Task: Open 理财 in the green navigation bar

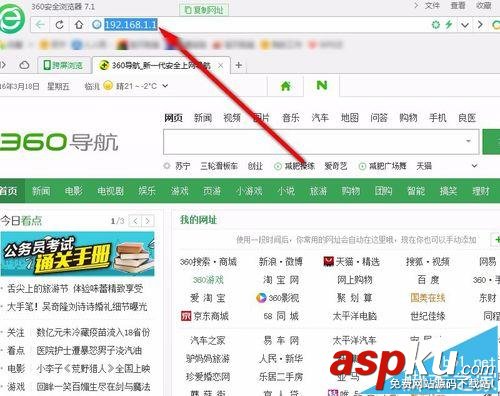Action: click(x=480, y=191)
